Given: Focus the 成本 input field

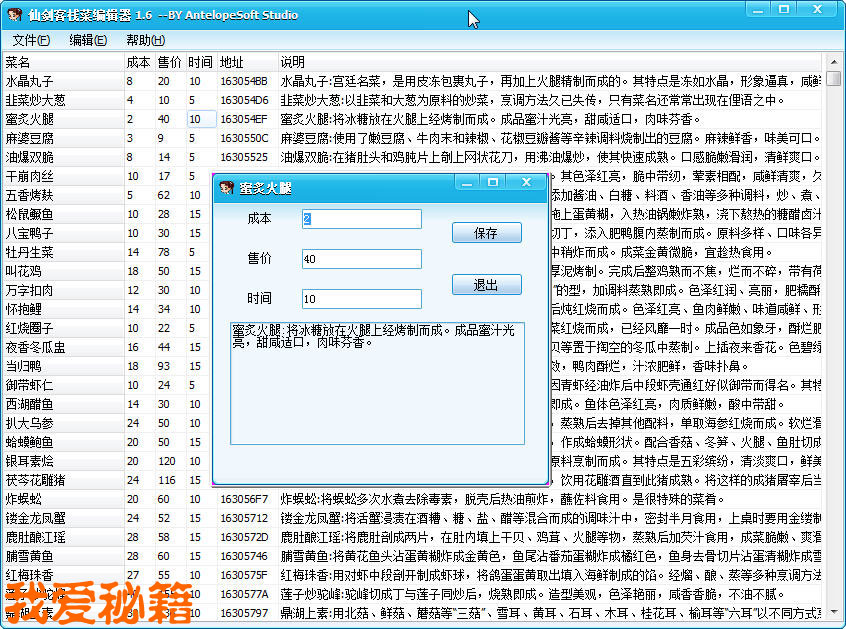Looking at the screenshot, I should [x=361, y=219].
